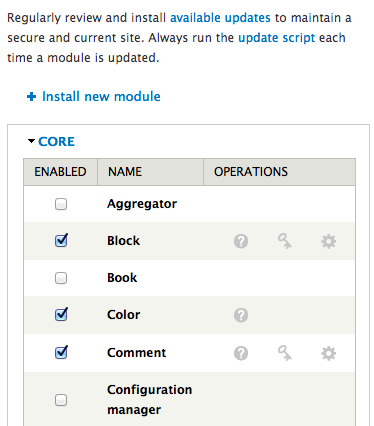Collapse the CORE section triangle

click(x=31, y=141)
